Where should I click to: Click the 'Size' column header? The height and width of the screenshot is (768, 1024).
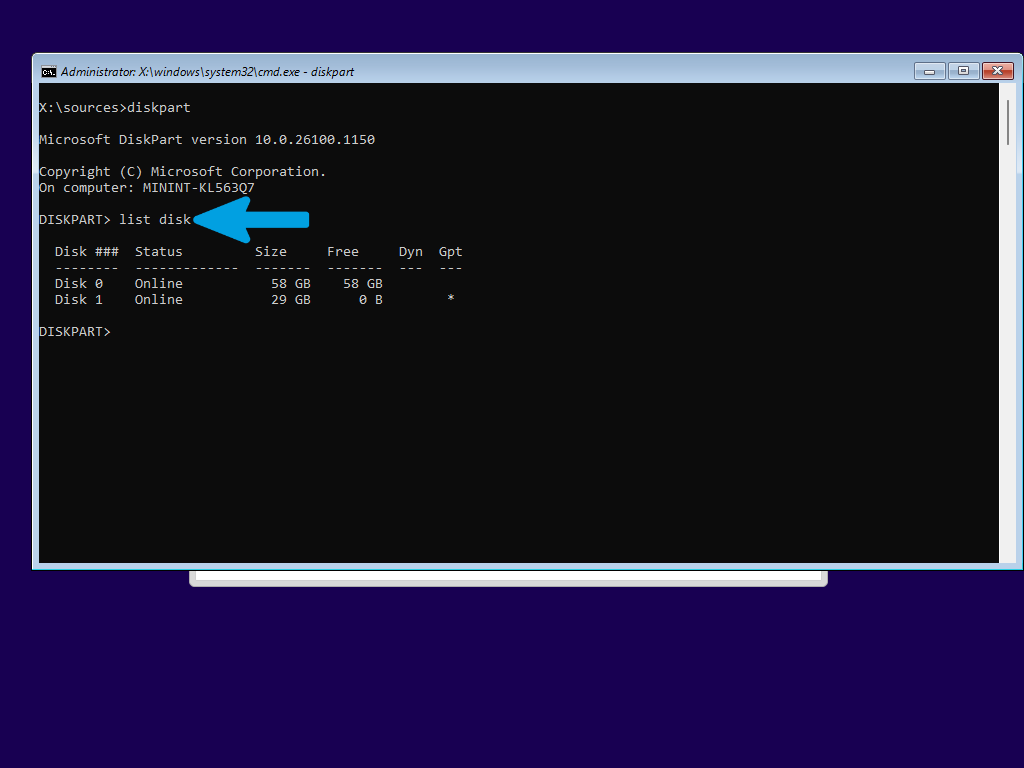pos(271,252)
